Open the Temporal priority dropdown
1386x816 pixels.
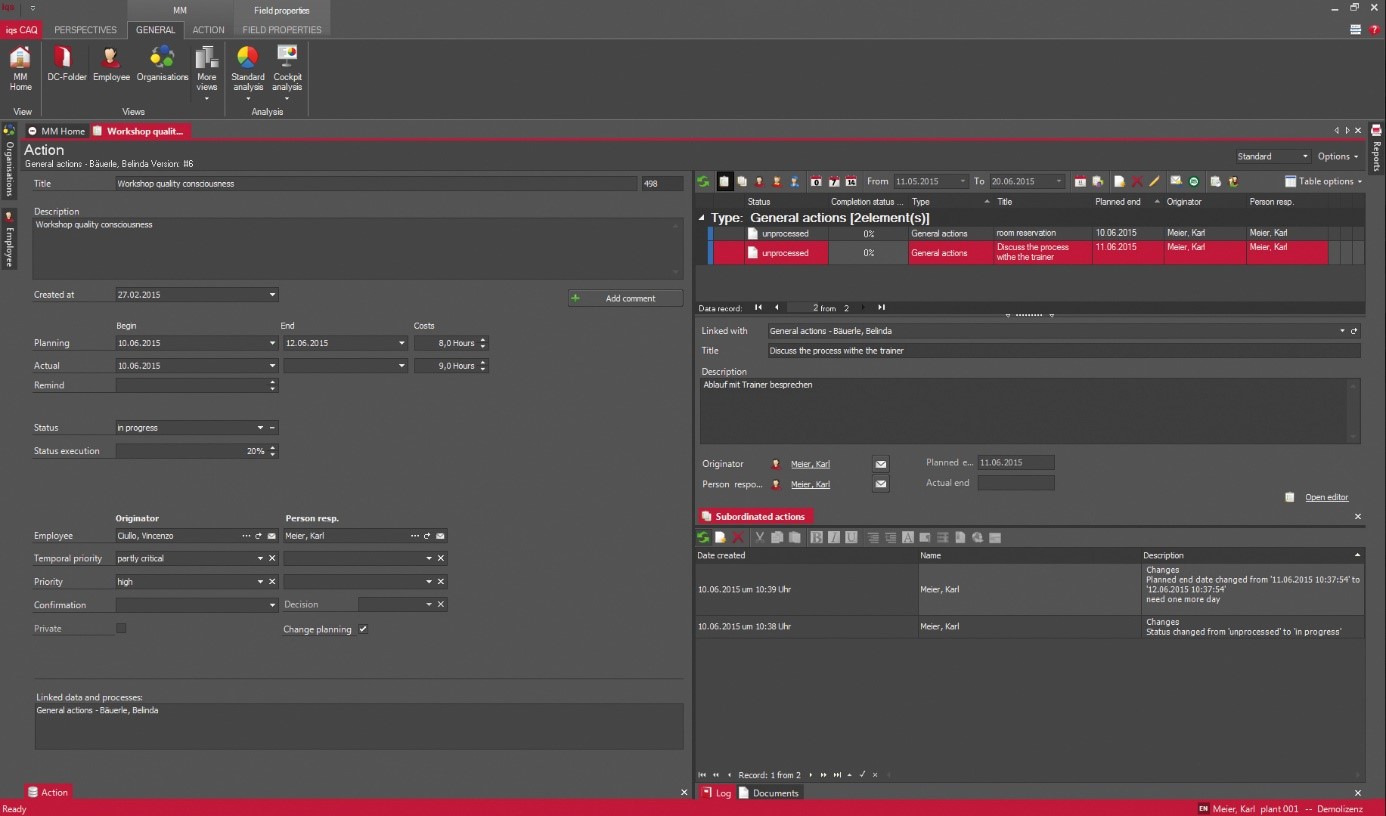point(260,559)
